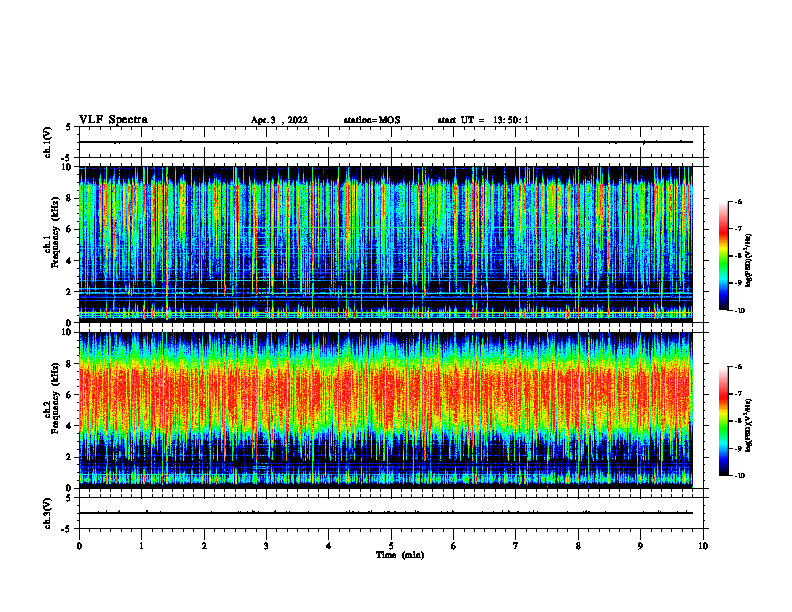Click the 'start UT = 13:50: 1' text
Viewport: 792px width, 612px height.
tap(483, 120)
